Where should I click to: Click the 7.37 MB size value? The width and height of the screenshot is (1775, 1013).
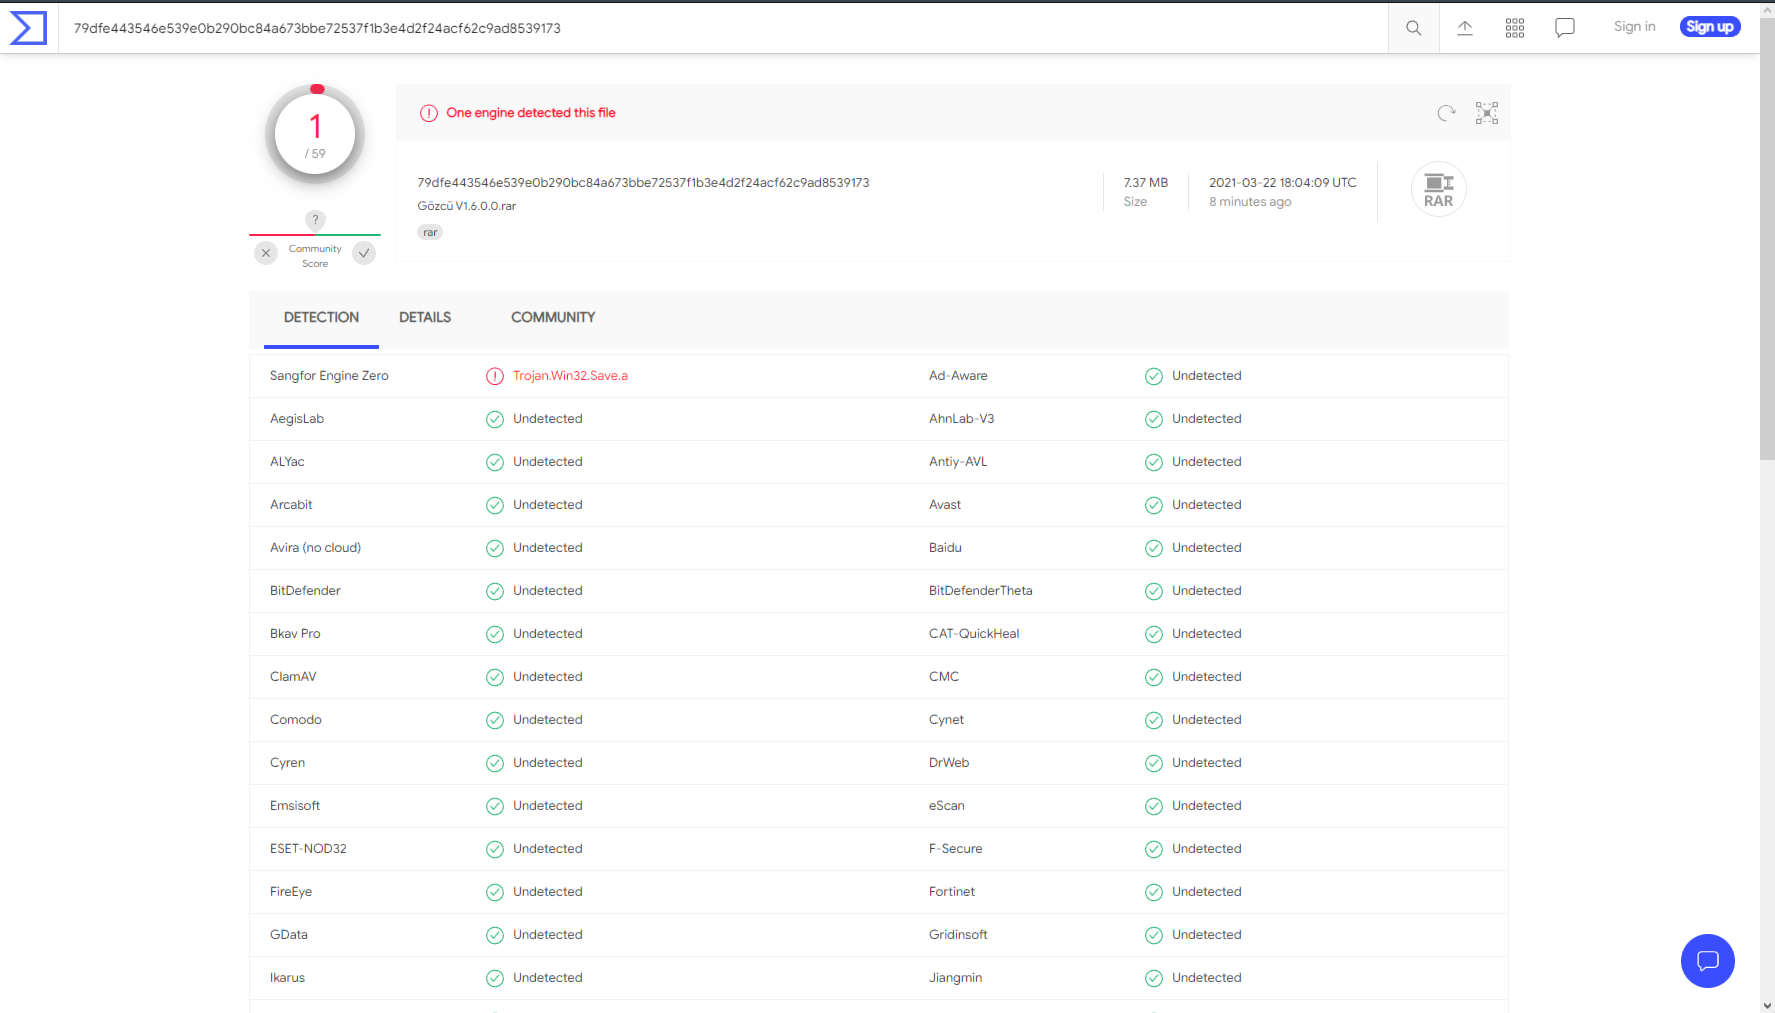click(x=1146, y=183)
